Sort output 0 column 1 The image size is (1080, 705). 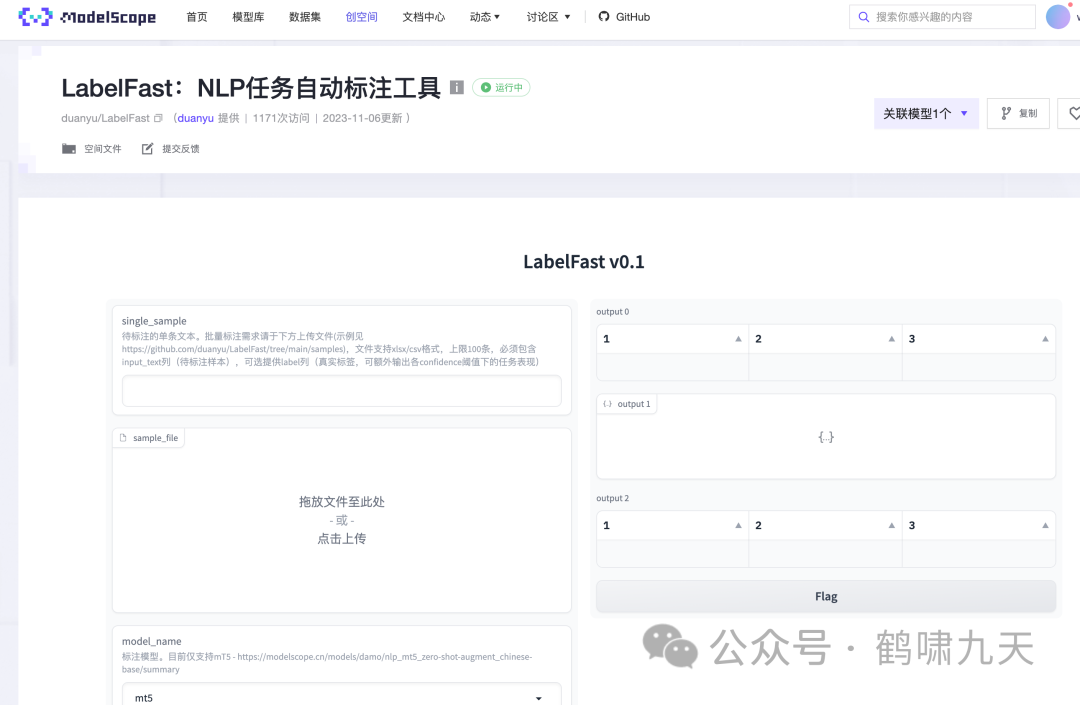738,339
